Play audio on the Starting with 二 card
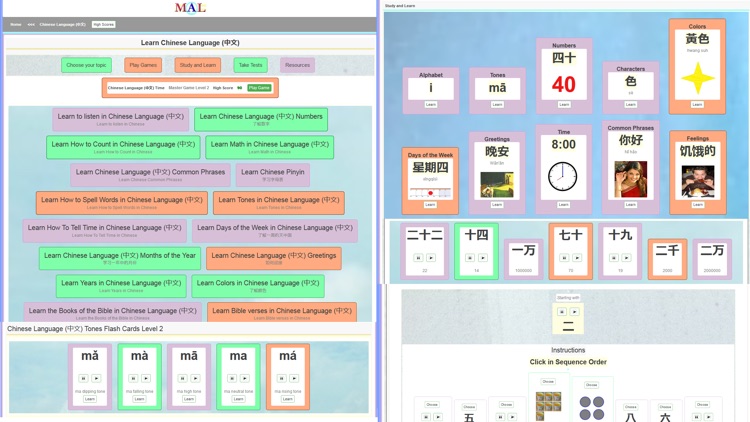This screenshot has width=750, height=422. coord(574,311)
